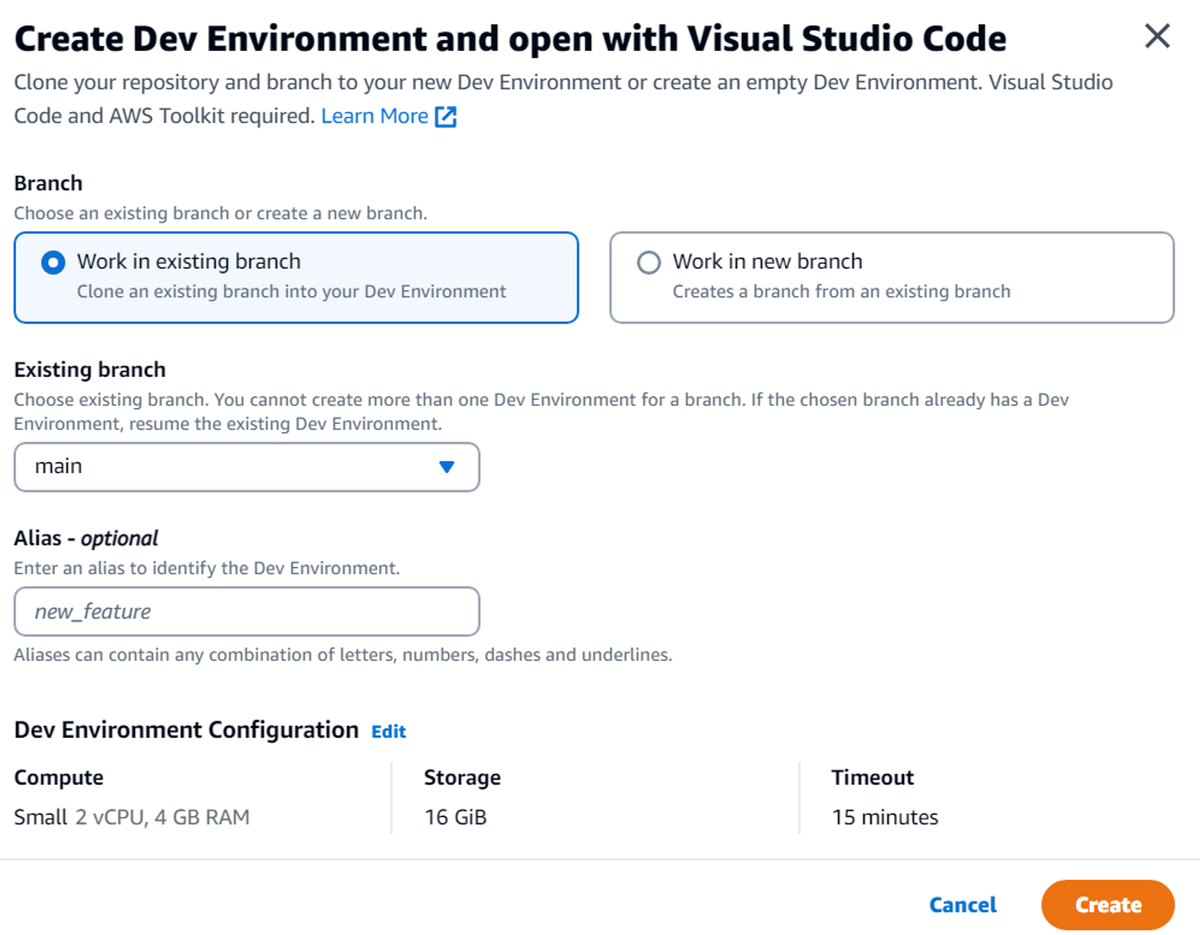1200x935 pixels.
Task: Click the Timeout value 15 minutes
Action: pos(885,818)
